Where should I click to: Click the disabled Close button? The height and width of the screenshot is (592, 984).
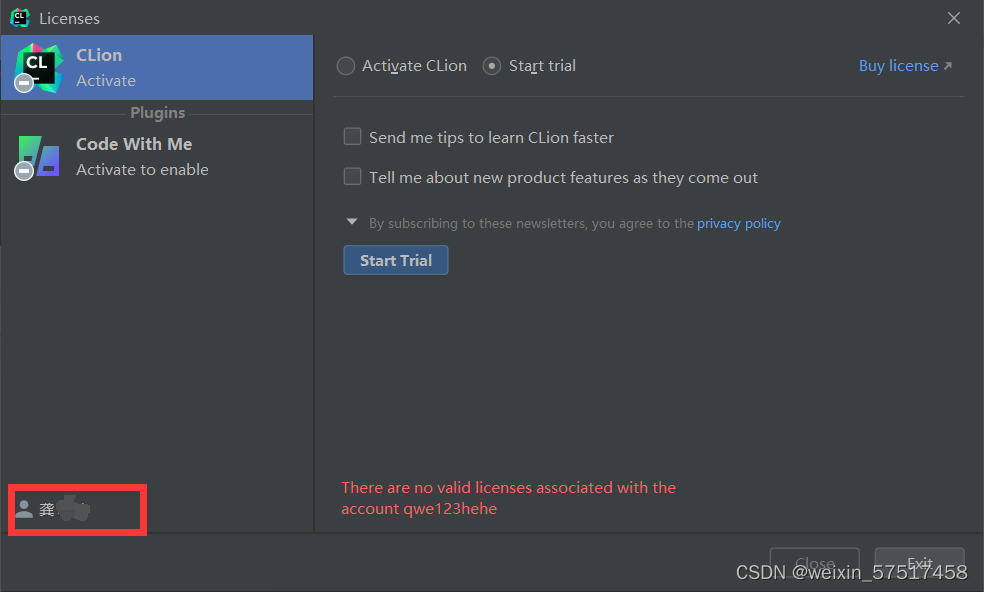tap(814, 563)
